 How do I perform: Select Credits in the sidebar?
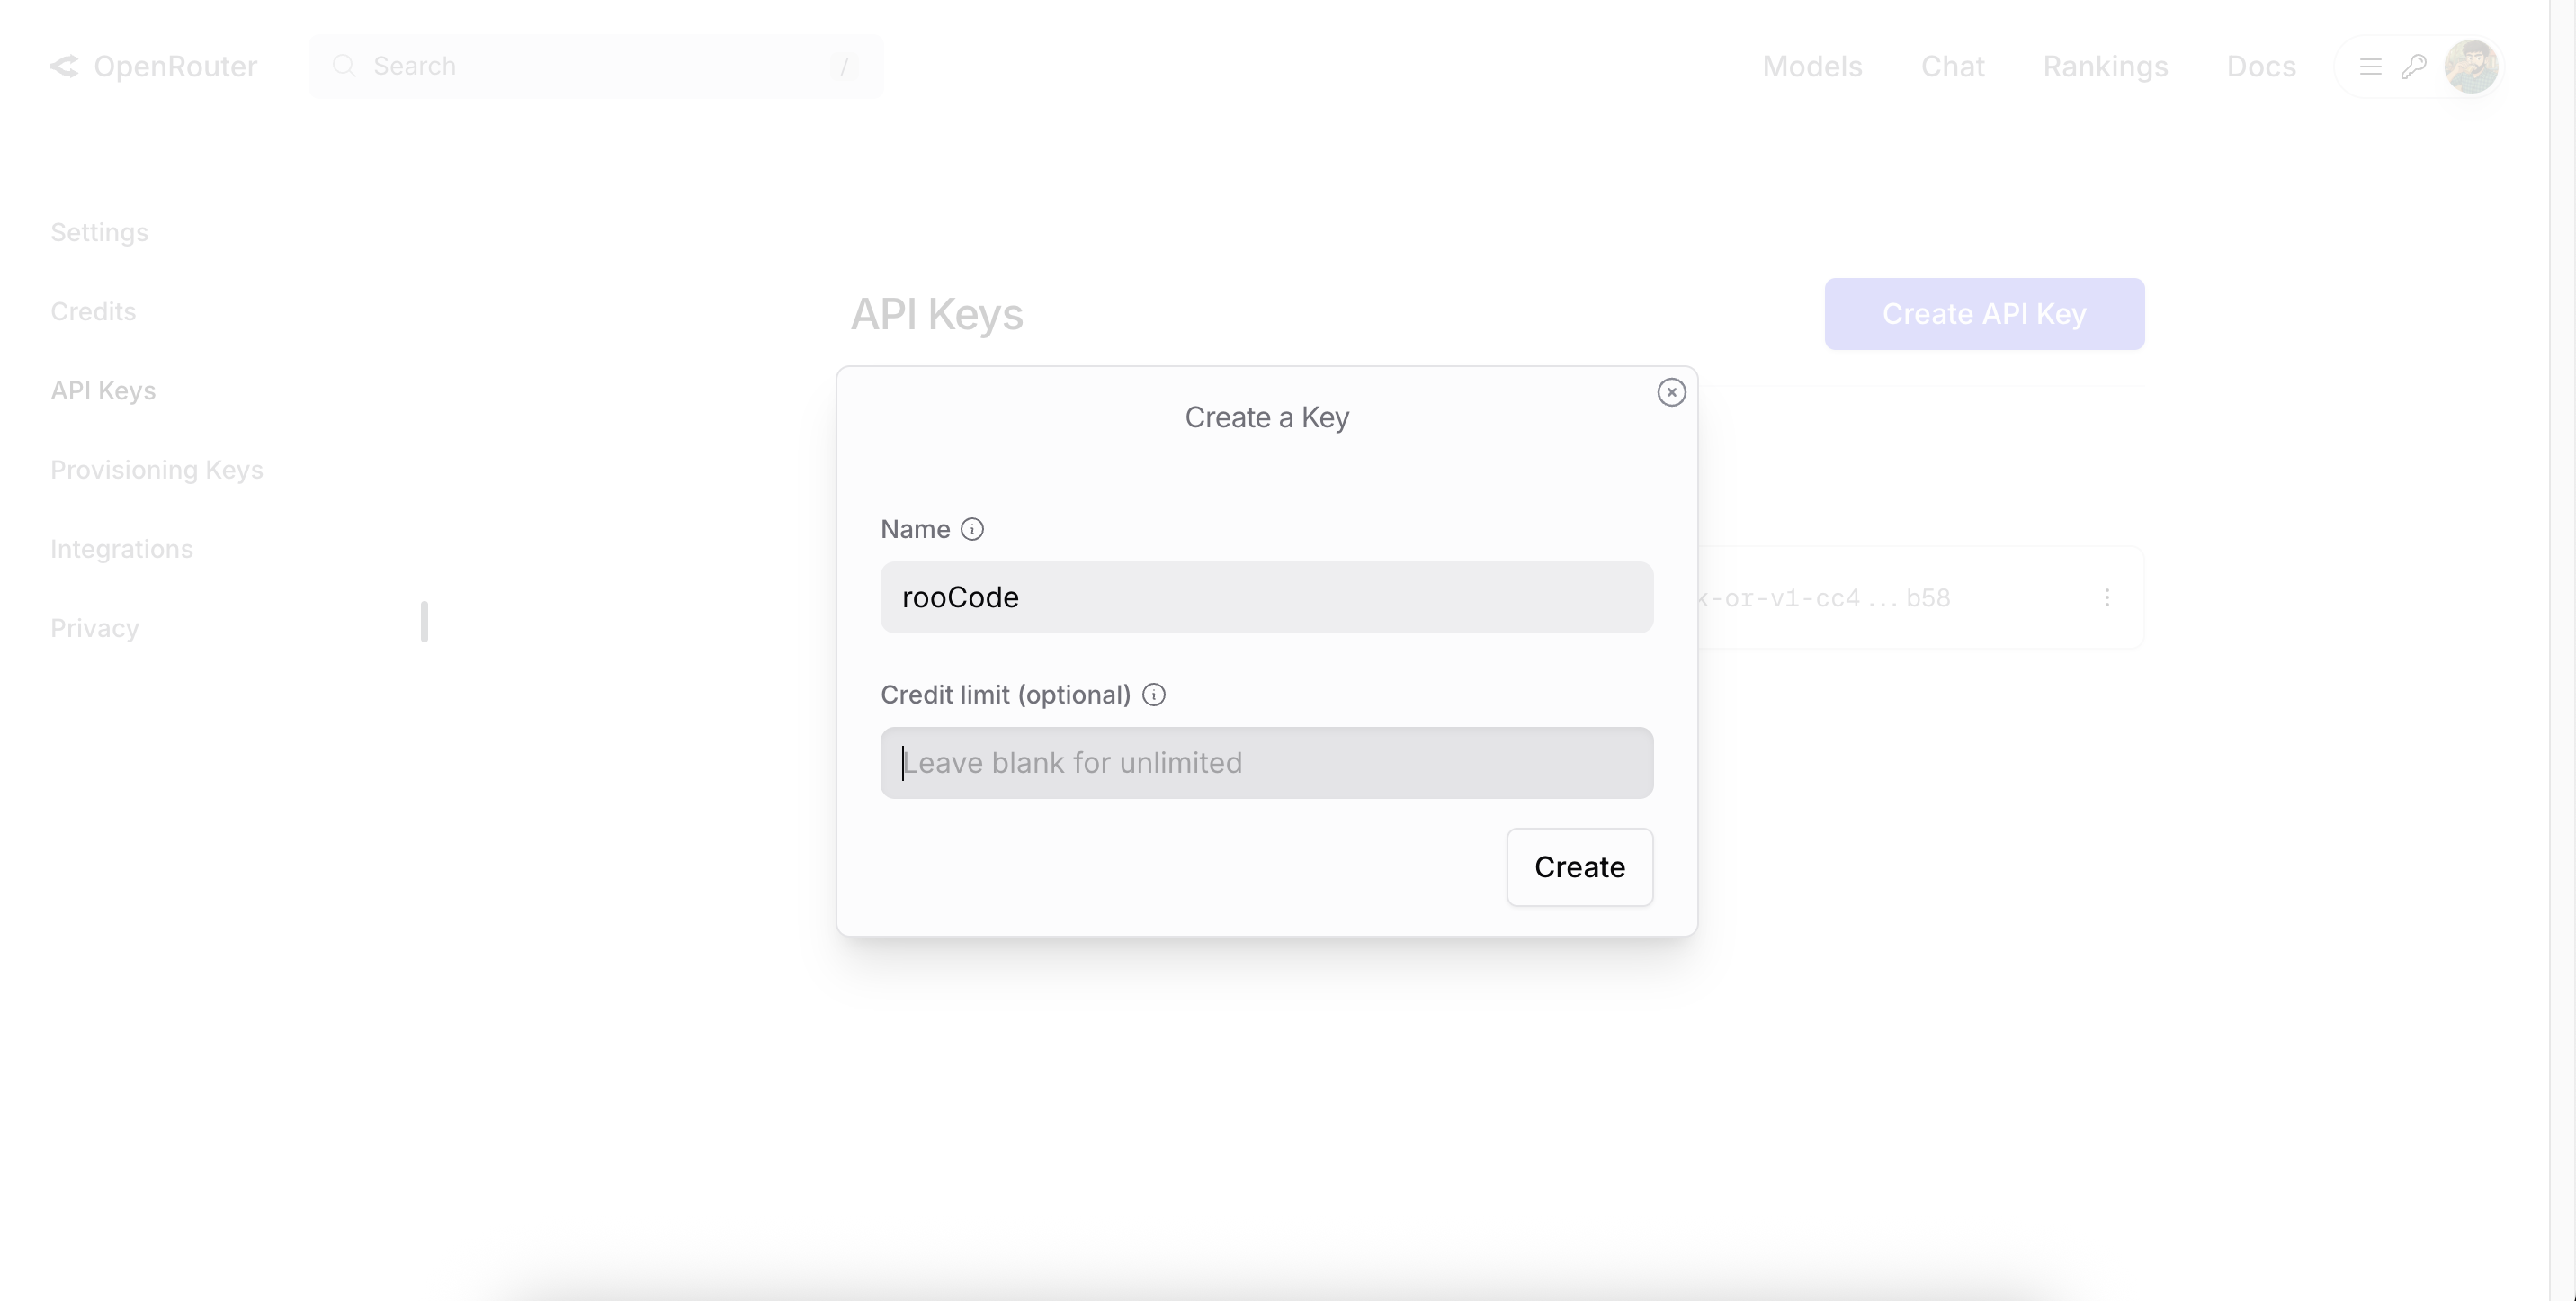(93, 311)
